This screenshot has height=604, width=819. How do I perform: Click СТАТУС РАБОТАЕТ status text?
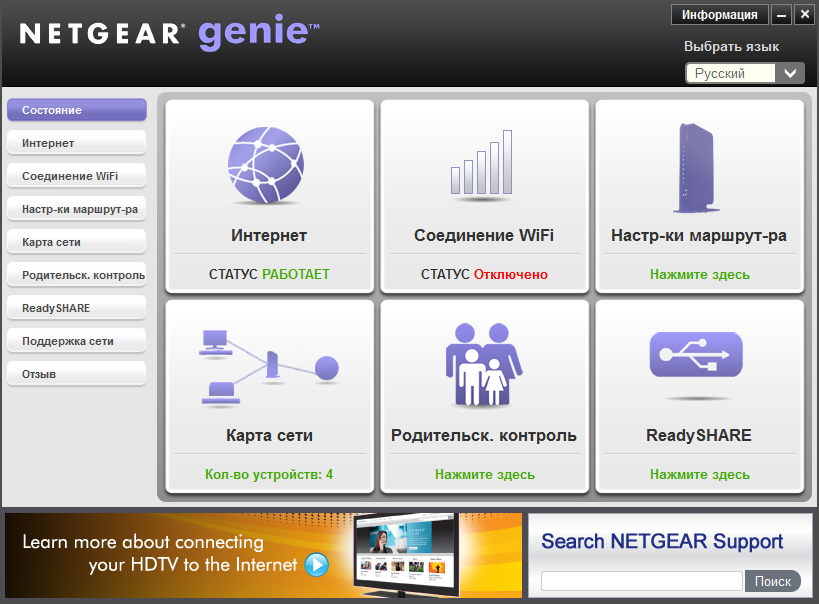tap(269, 274)
